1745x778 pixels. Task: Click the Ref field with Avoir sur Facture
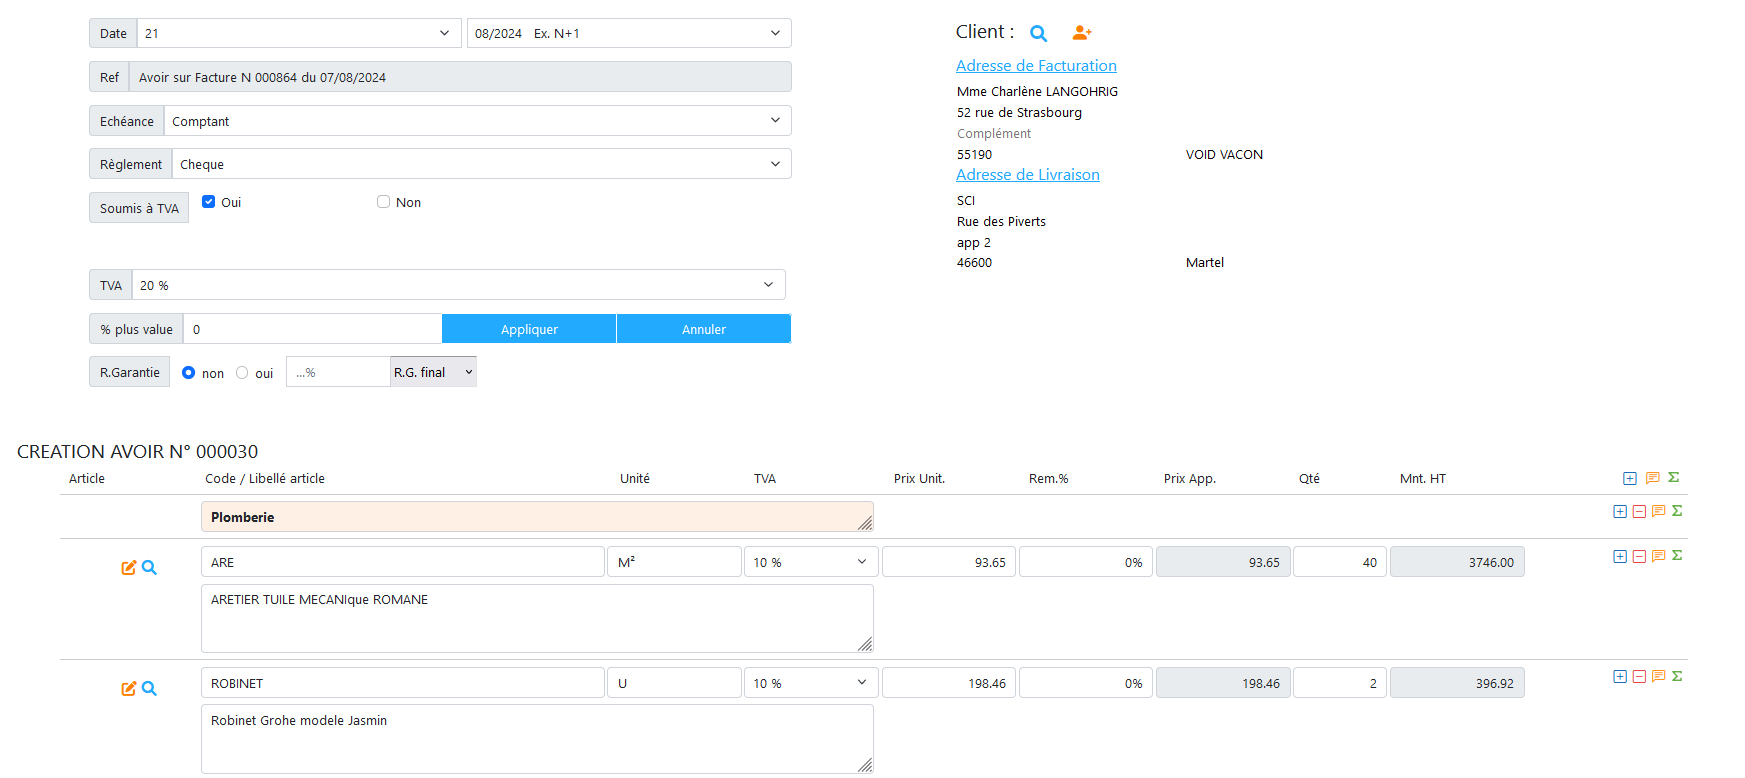click(x=460, y=77)
